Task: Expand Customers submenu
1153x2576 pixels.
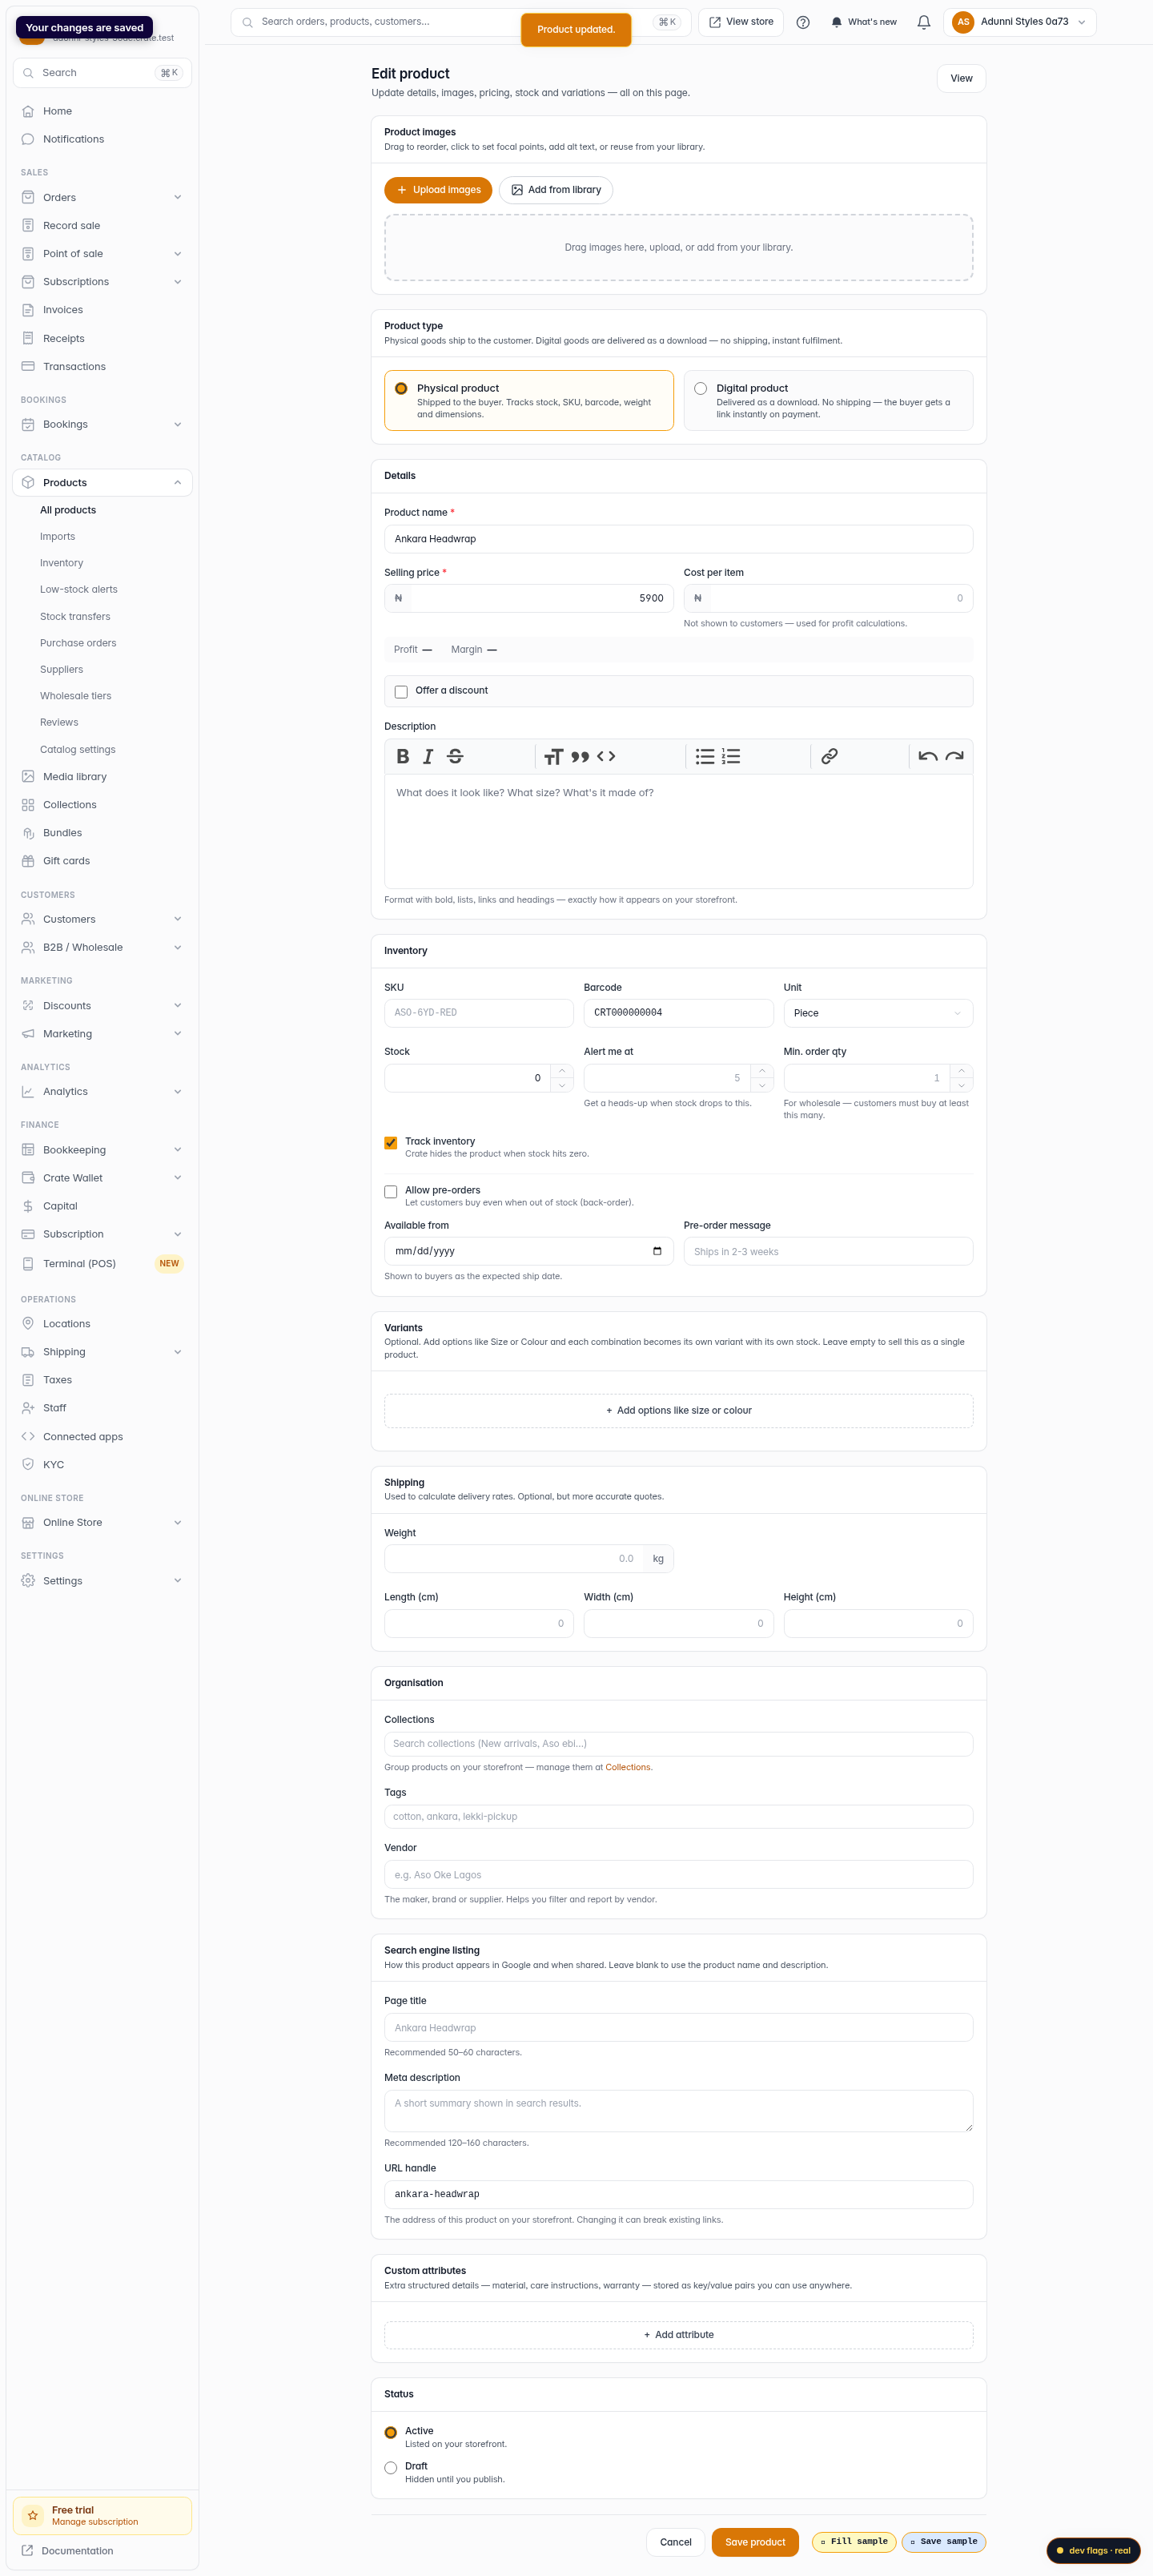Action: [x=102, y=918]
